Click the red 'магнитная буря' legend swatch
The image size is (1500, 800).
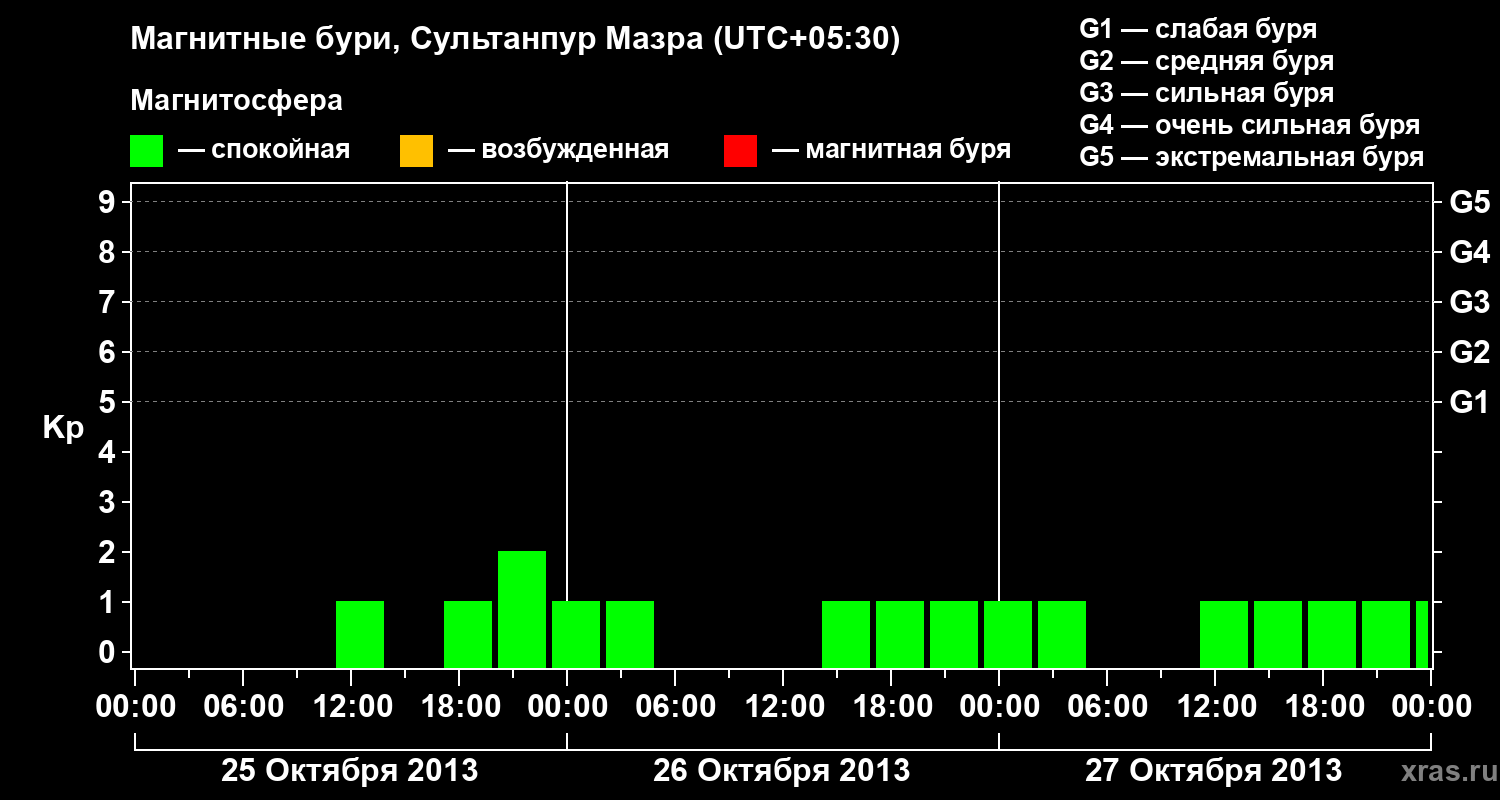click(x=740, y=151)
